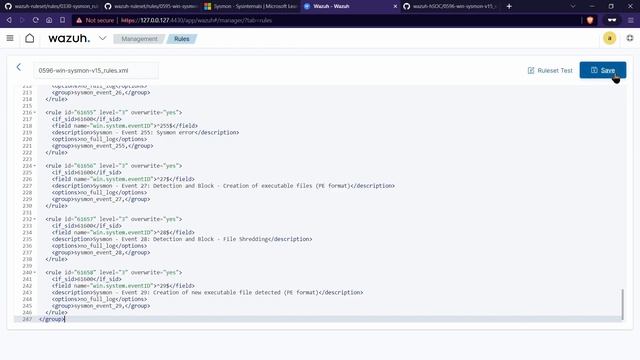Open Brave Shields icon
640x360 pixels.
click(x=590, y=20)
